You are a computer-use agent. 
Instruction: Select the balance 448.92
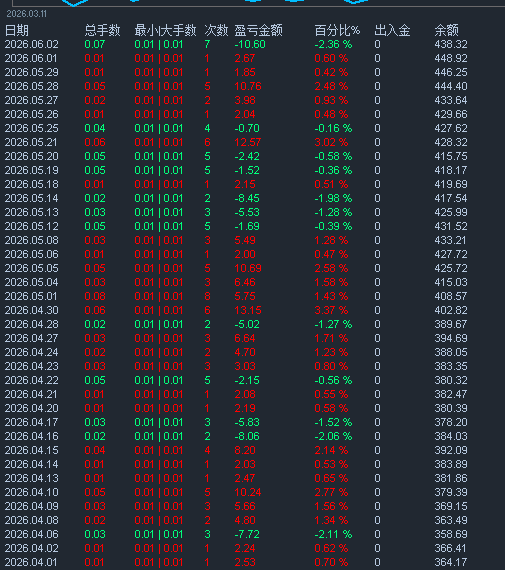[451, 58]
